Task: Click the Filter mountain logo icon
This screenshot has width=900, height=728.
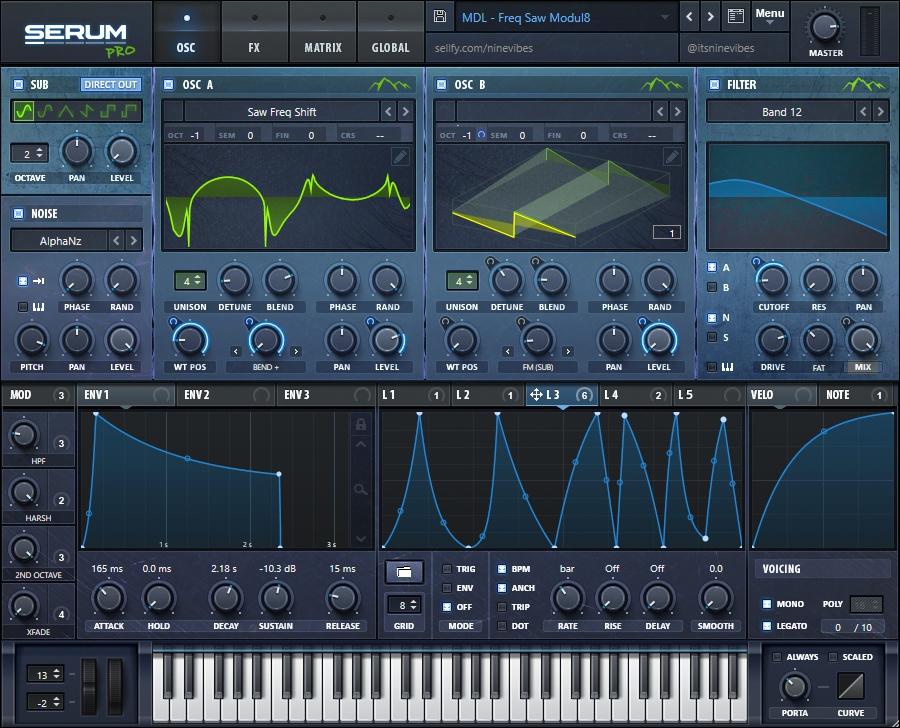Action: click(x=864, y=84)
